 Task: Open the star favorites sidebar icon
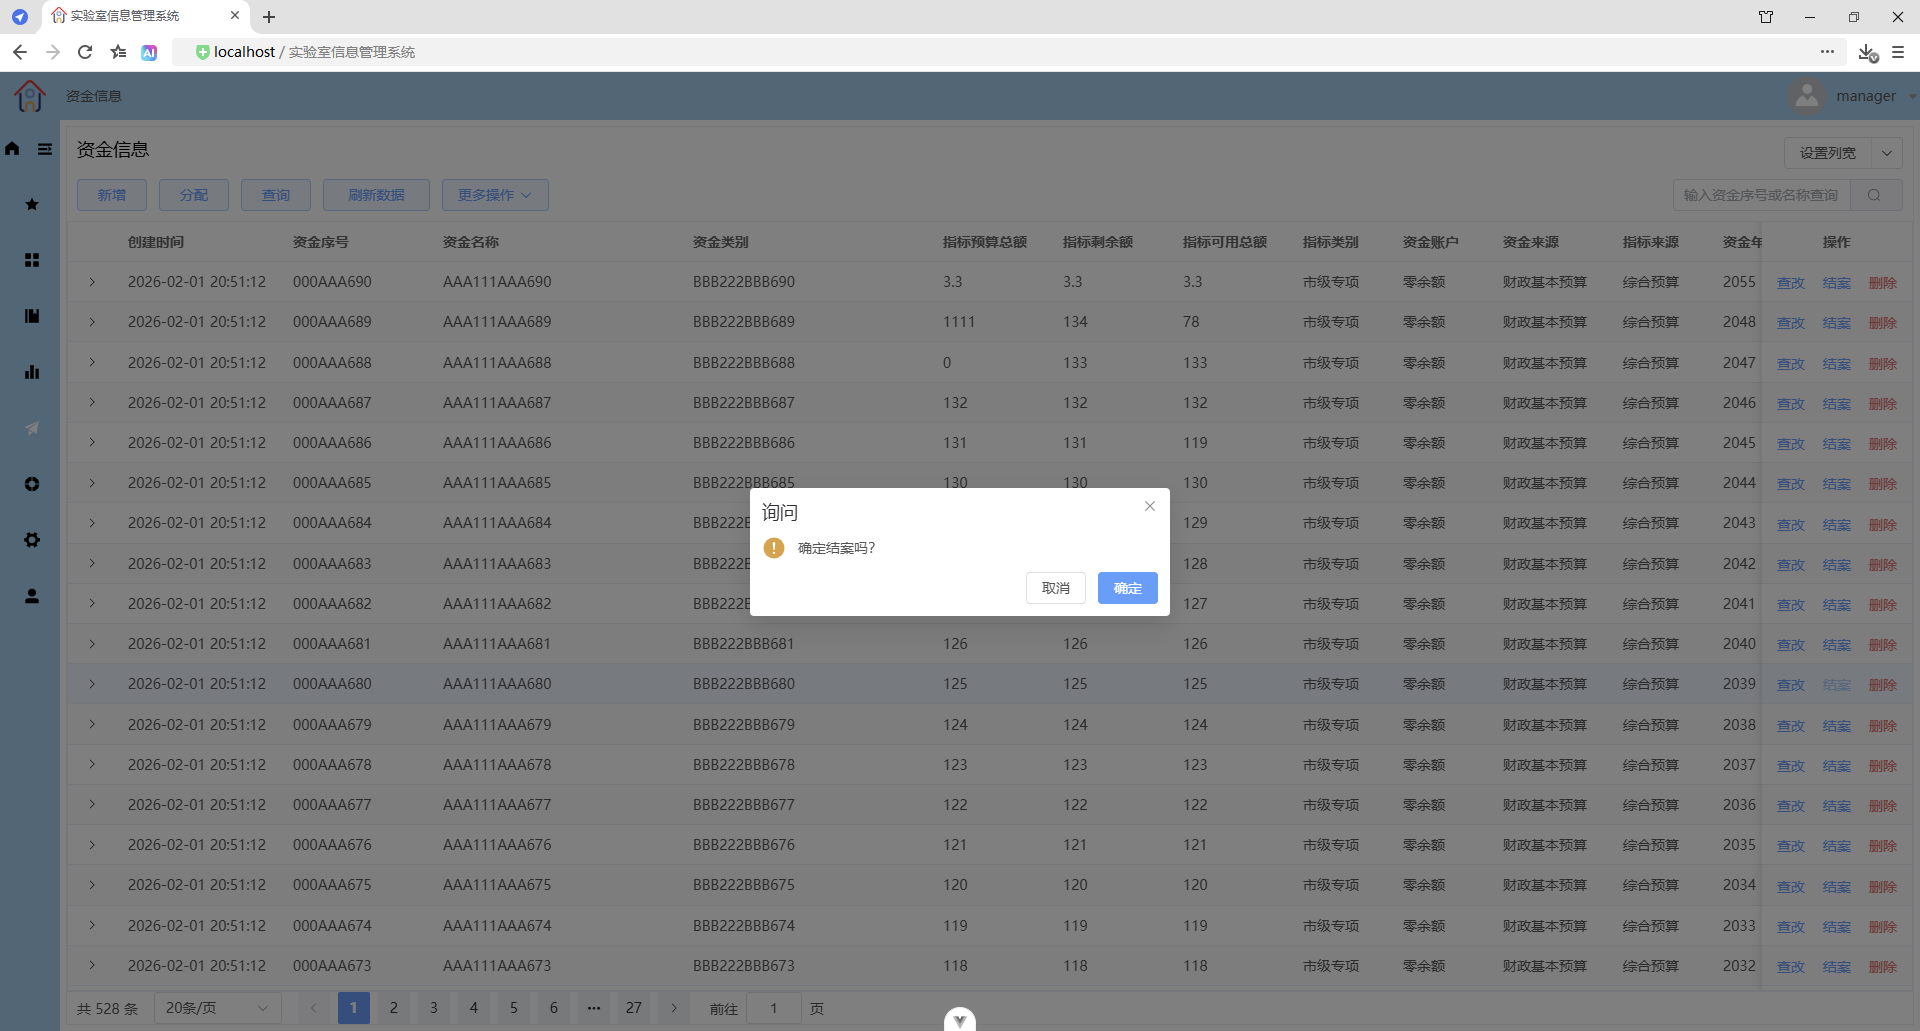pos(32,204)
